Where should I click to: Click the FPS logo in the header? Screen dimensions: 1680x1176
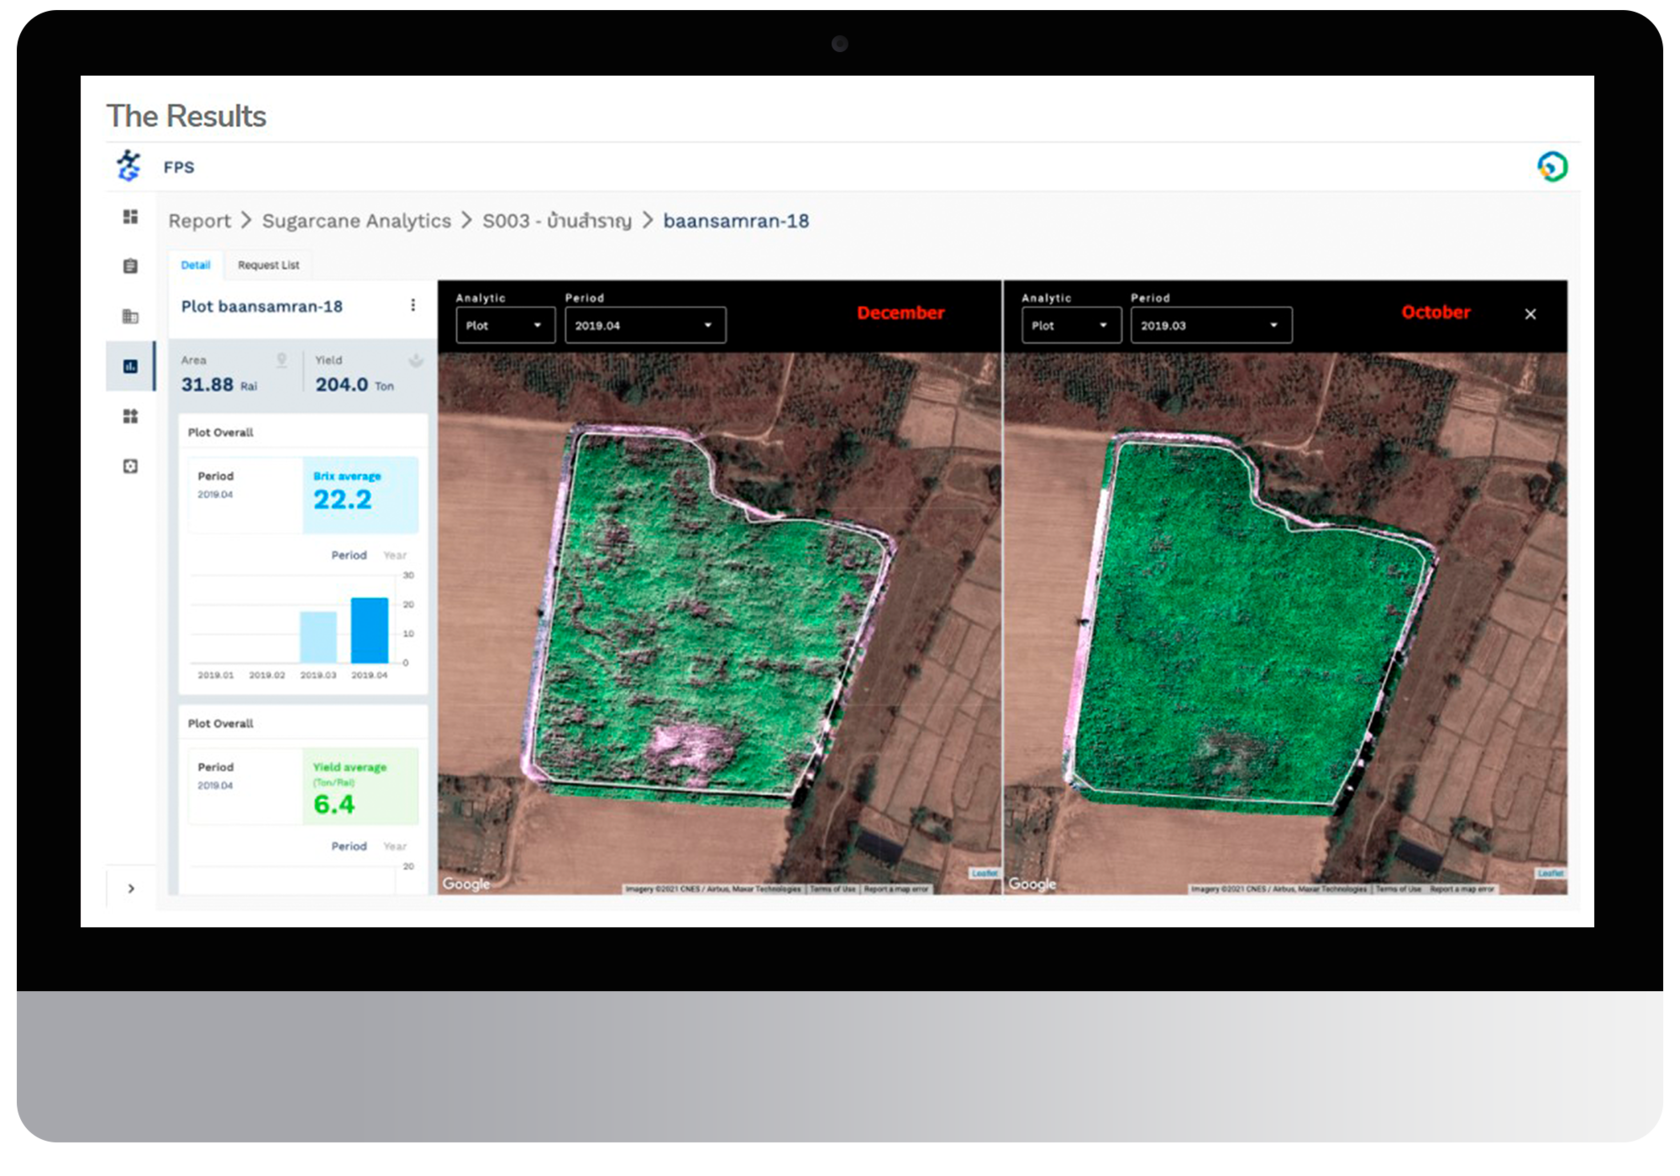coord(128,166)
